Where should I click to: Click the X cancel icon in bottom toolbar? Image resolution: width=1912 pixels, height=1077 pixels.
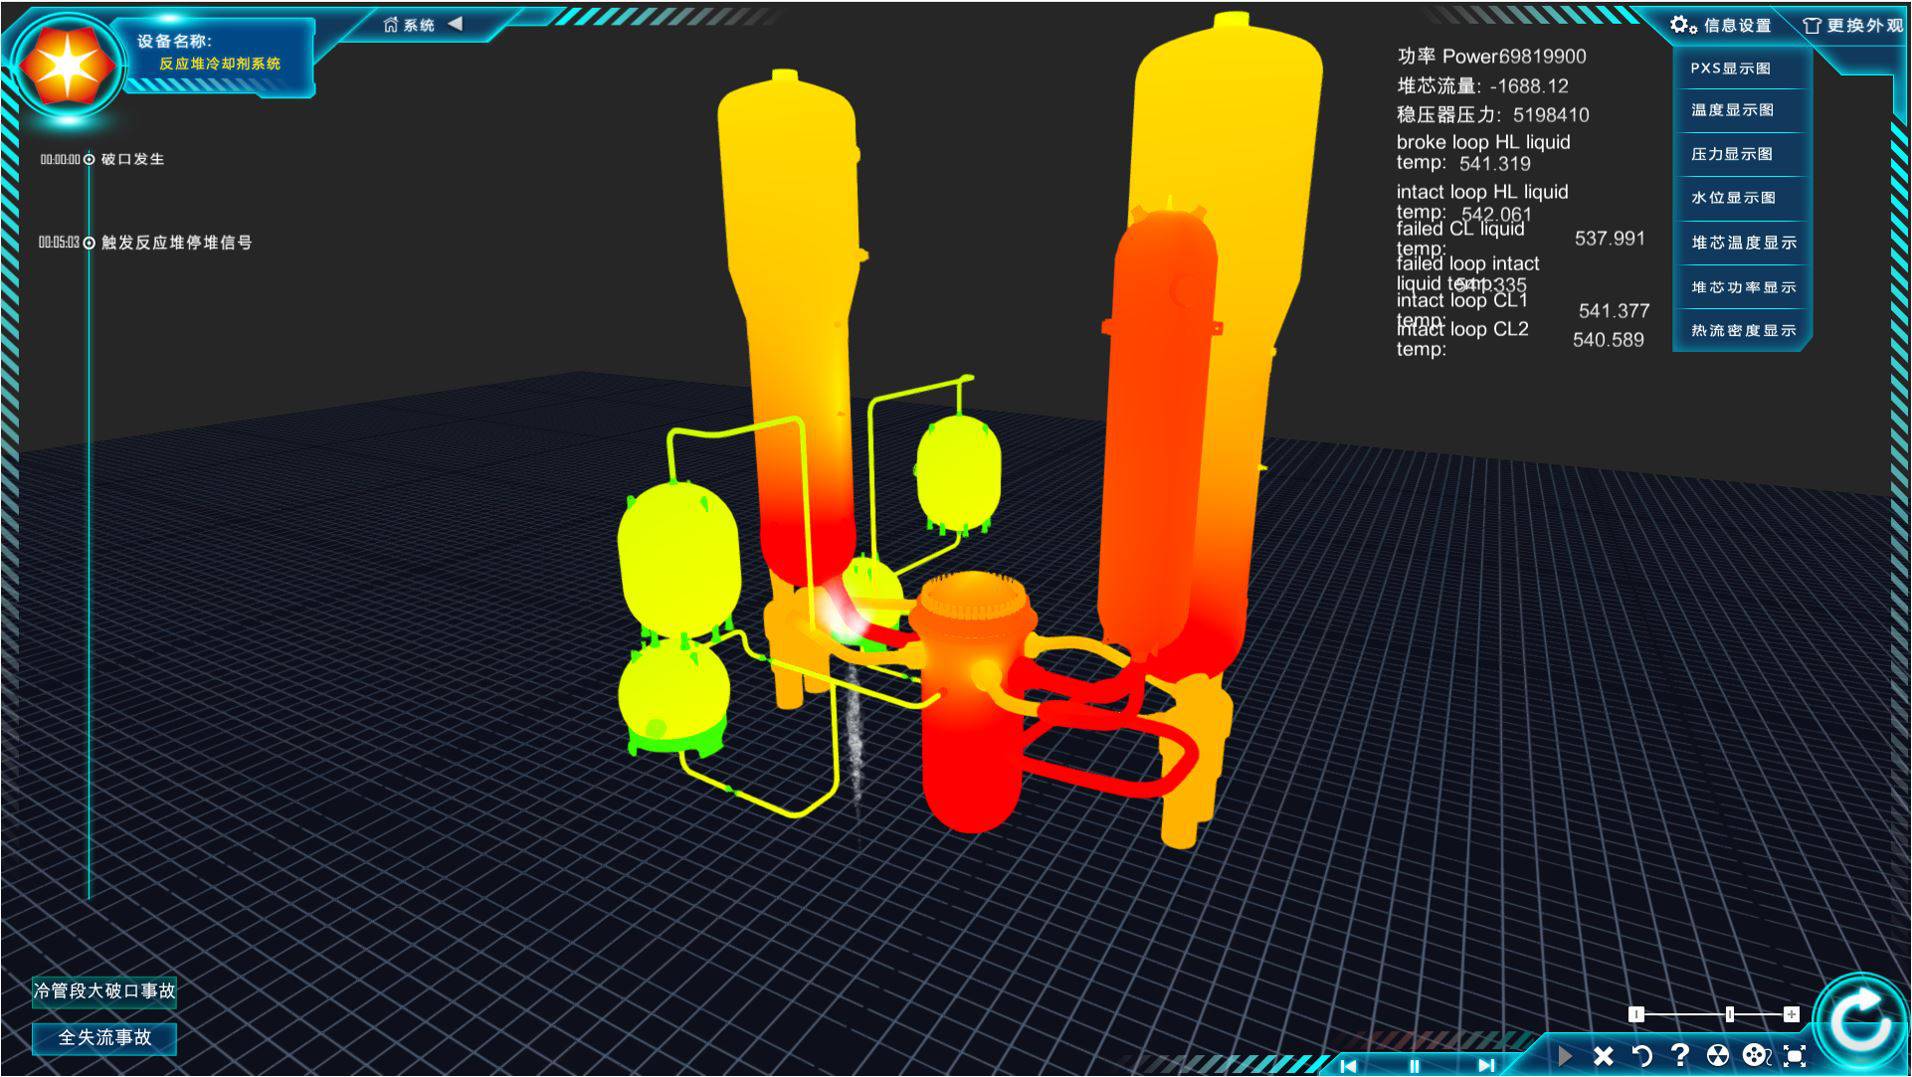[1603, 1056]
